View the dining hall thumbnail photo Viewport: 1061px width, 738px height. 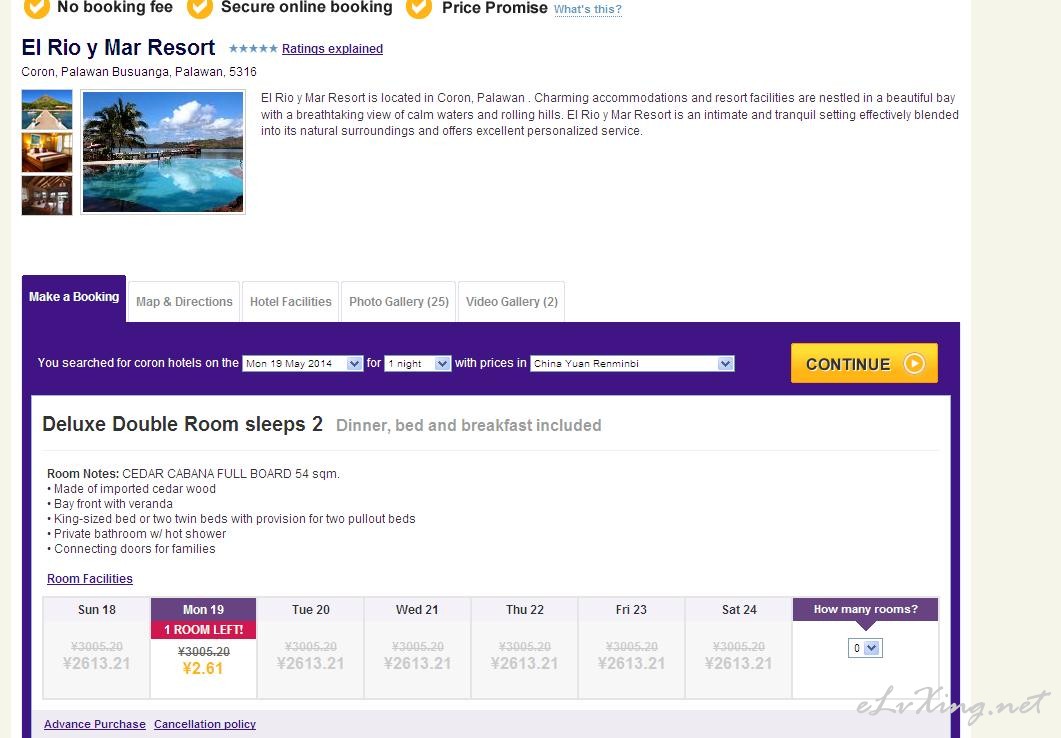coord(47,195)
